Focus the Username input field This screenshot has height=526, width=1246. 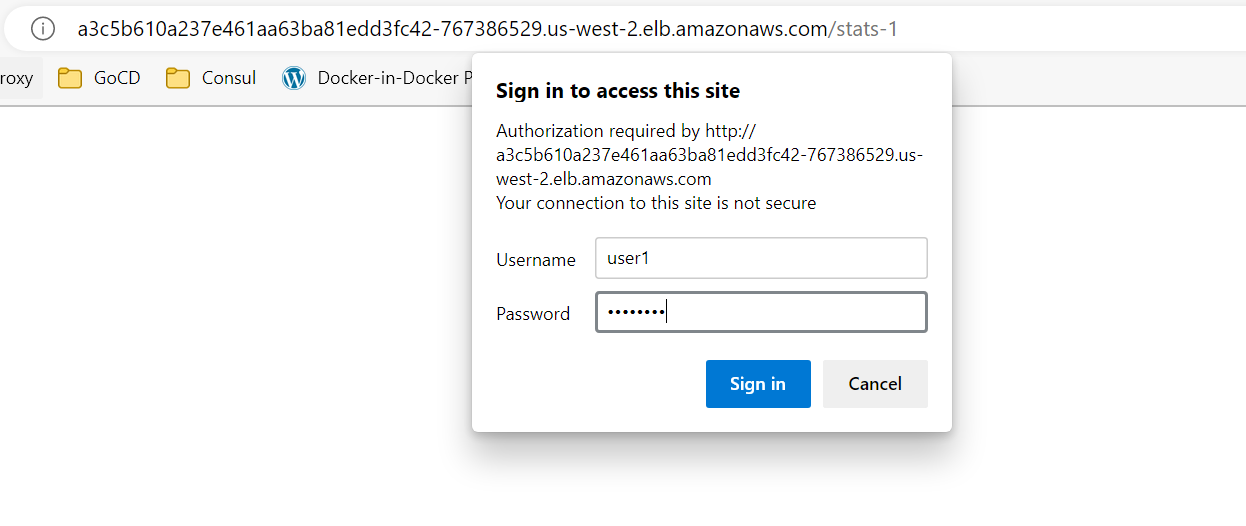(x=761, y=258)
